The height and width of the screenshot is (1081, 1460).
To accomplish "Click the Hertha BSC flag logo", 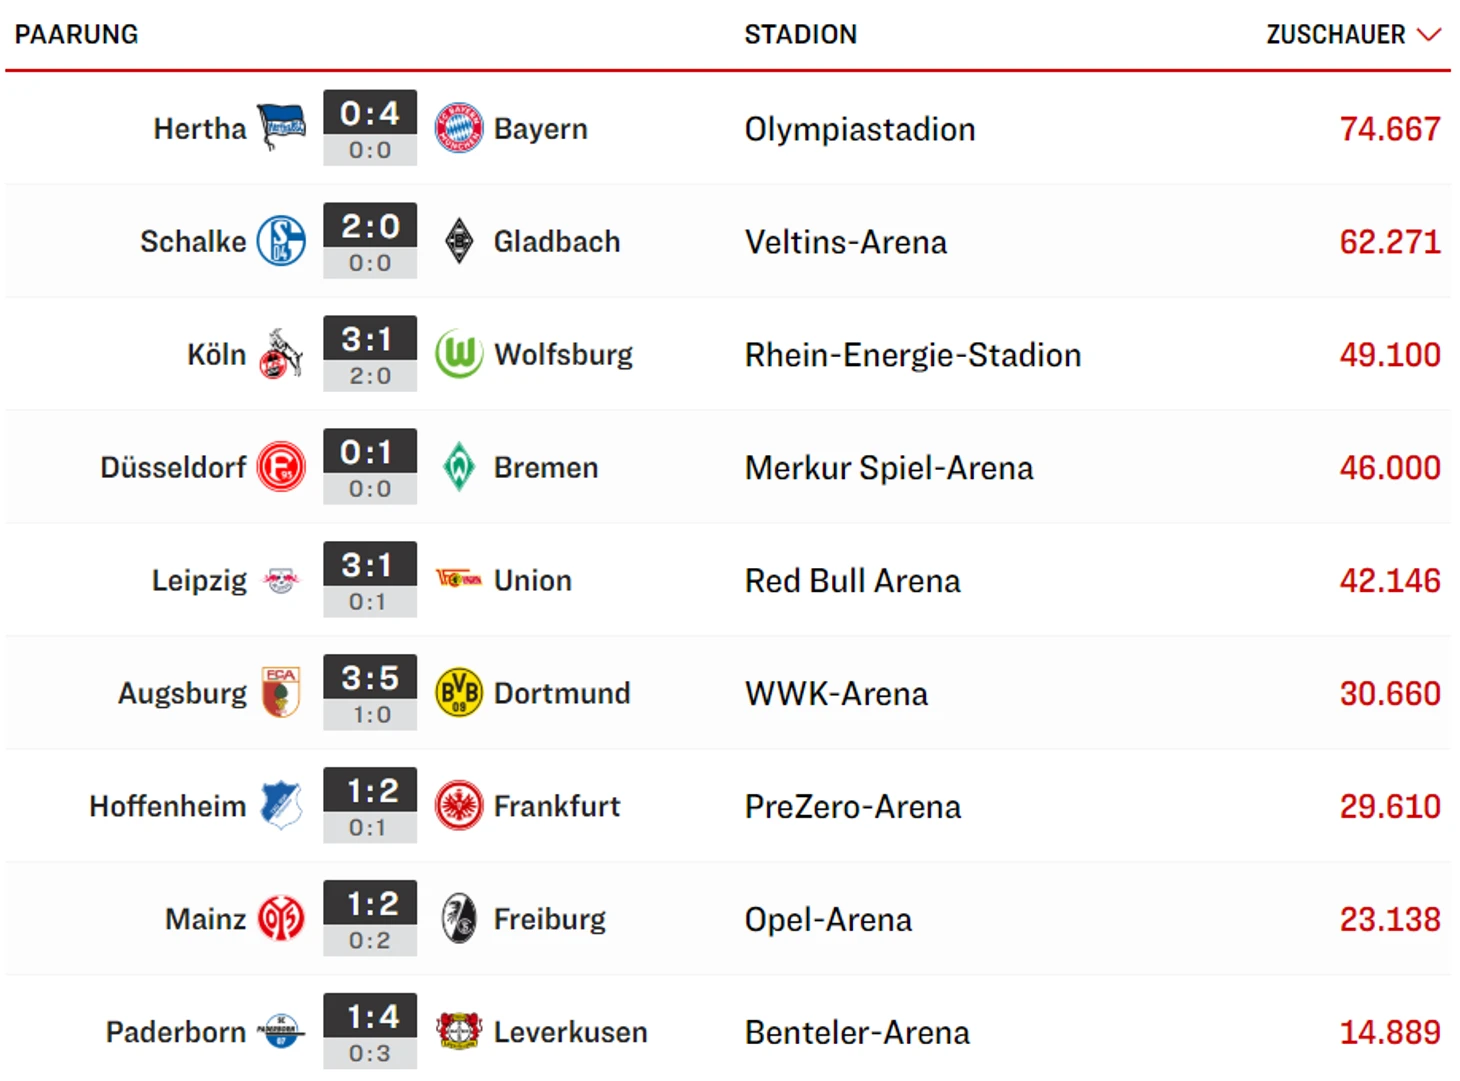I will pyautogui.click(x=281, y=127).
